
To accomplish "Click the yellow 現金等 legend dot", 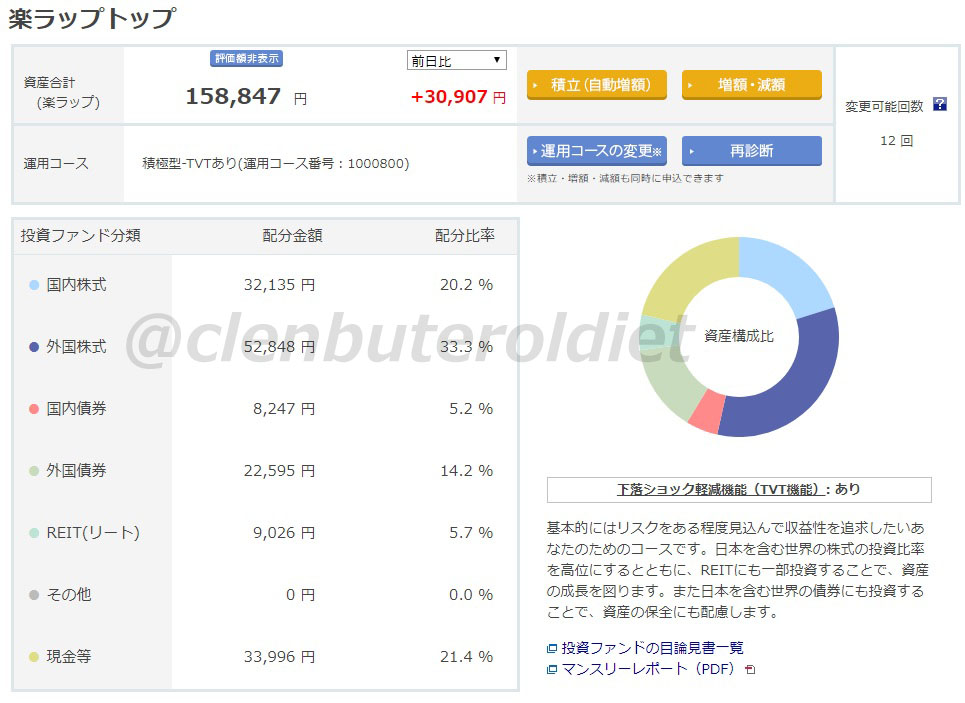I will point(34,657).
